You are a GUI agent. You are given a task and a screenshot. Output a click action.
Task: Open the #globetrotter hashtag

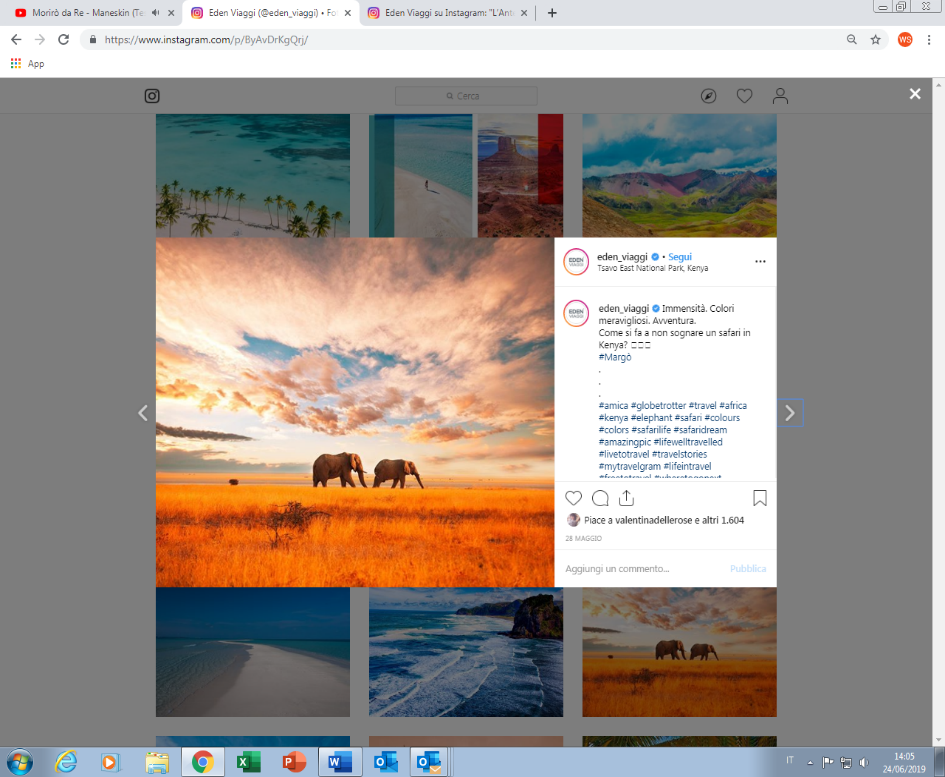[658, 406]
